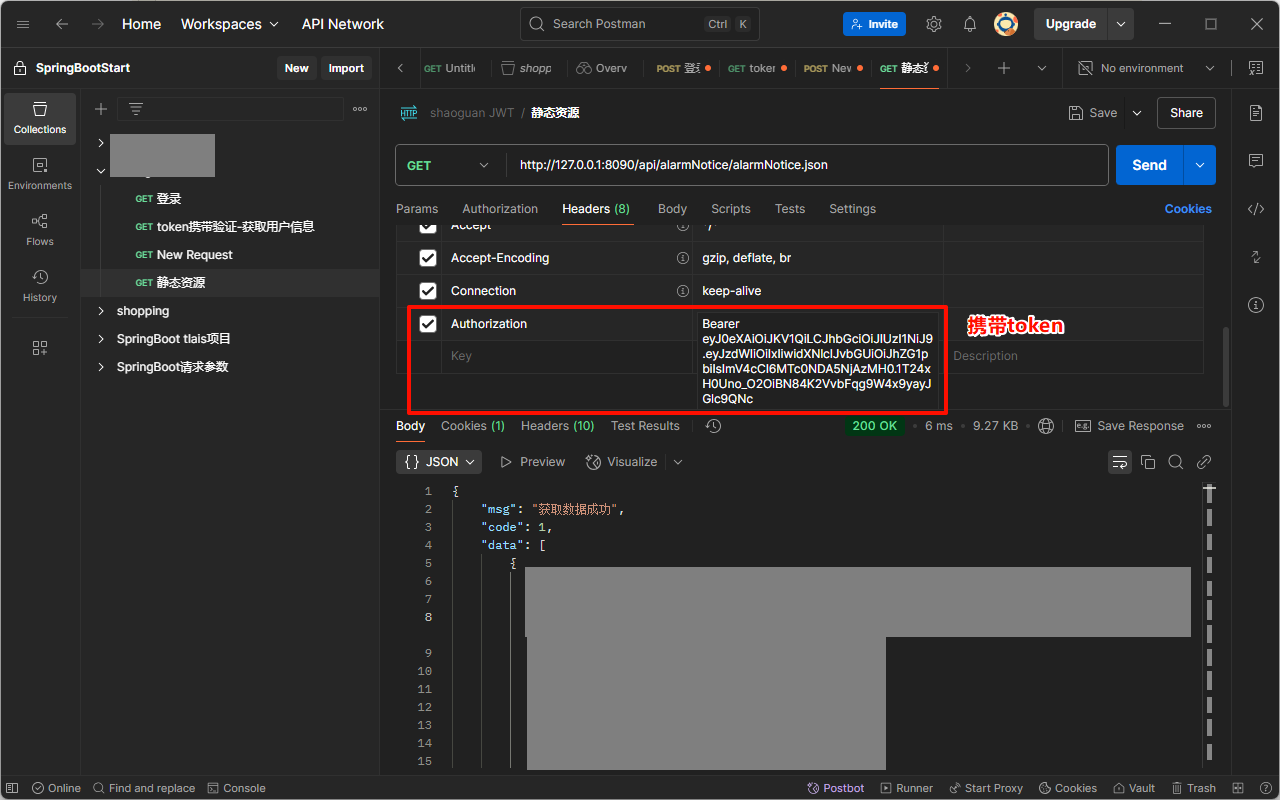Open the configure workspace sidebar icon
1280x800 pixels.
point(40,348)
